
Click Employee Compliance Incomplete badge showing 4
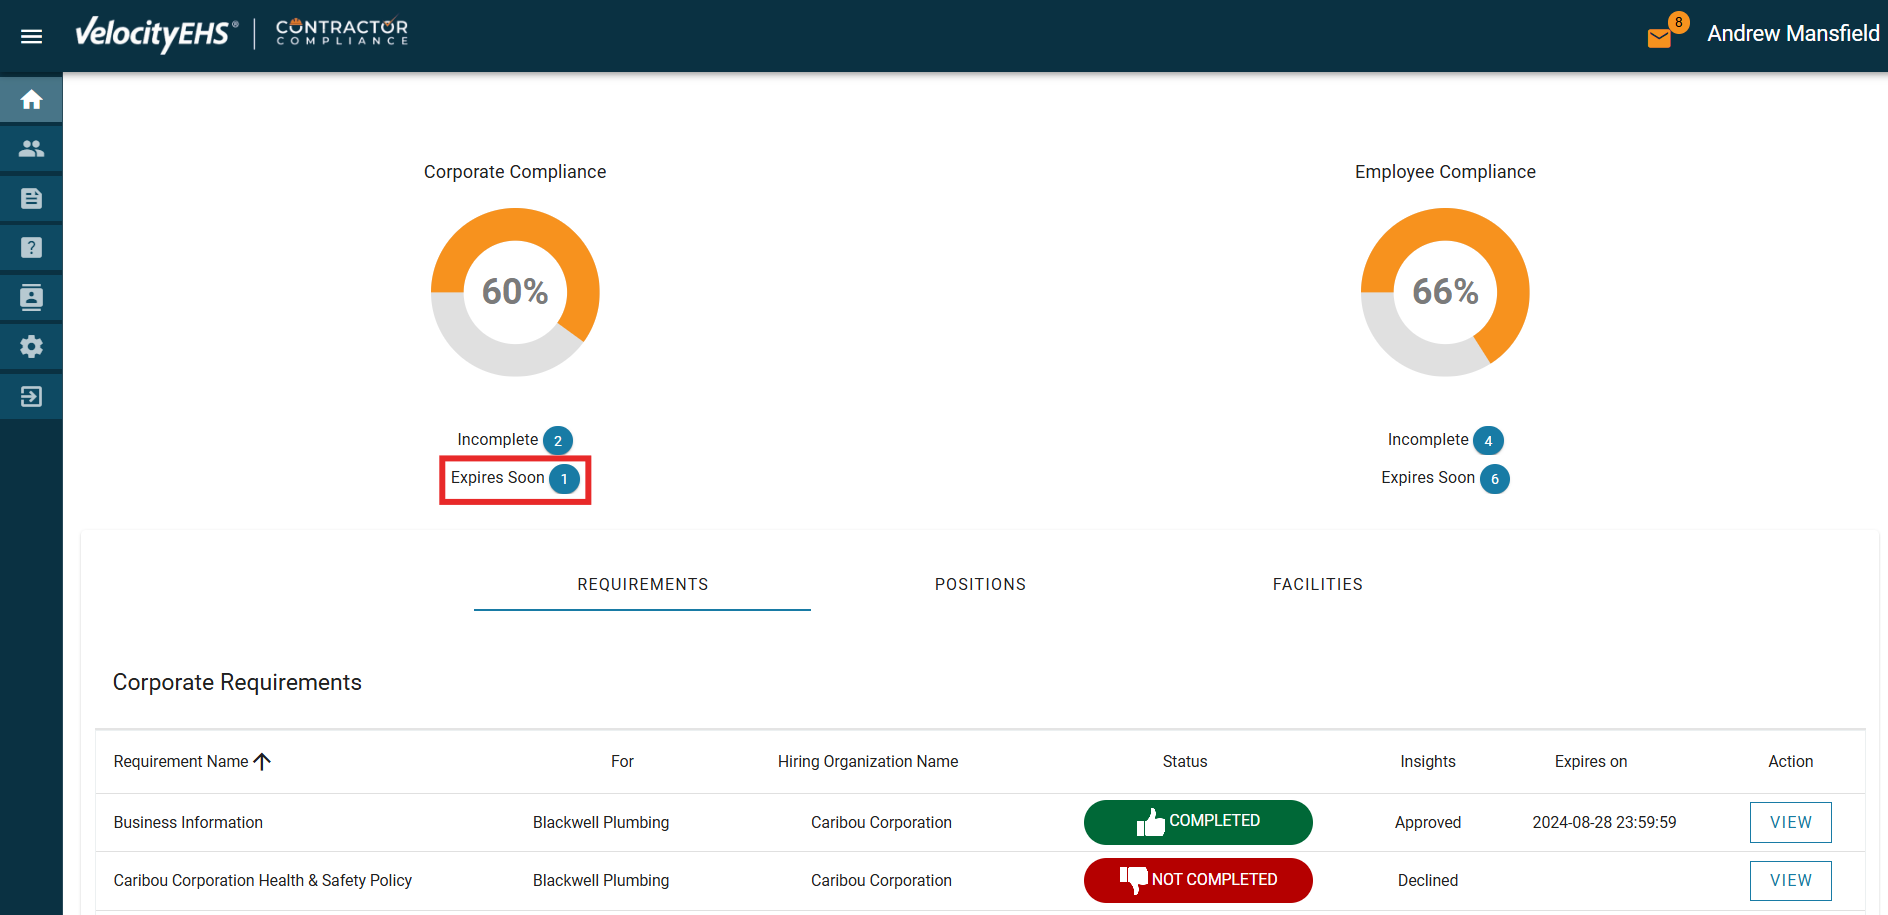(1488, 441)
